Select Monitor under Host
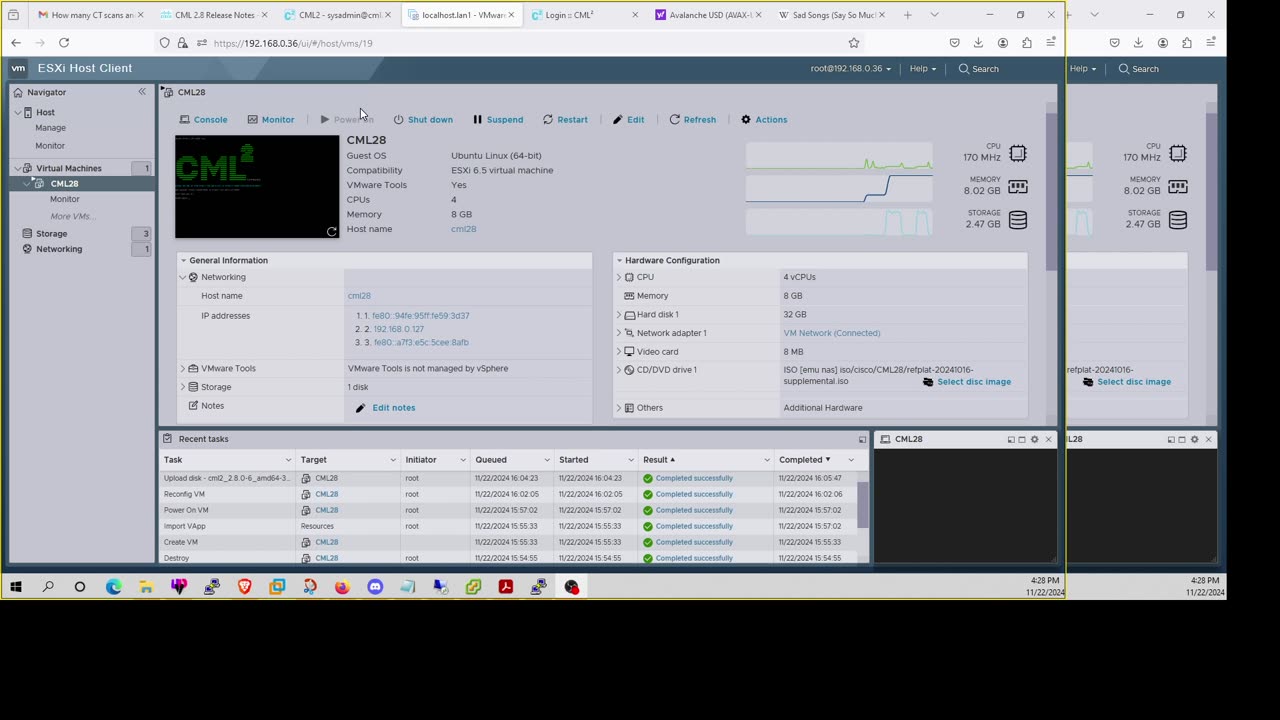 tap(50, 146)
